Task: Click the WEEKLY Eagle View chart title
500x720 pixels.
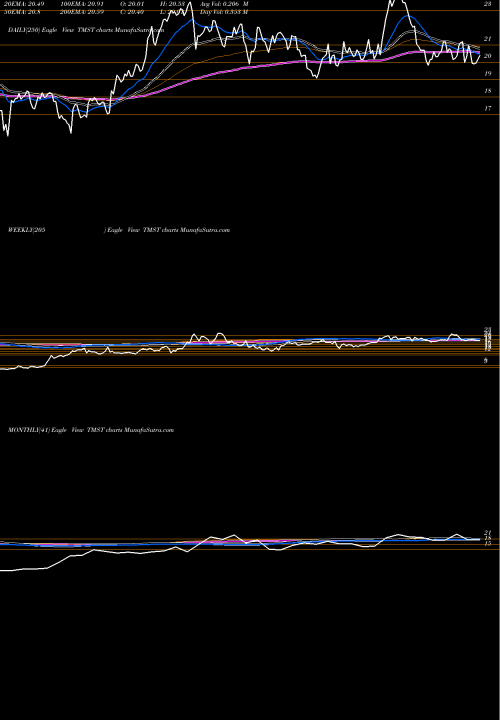Action: pos(118,230)
